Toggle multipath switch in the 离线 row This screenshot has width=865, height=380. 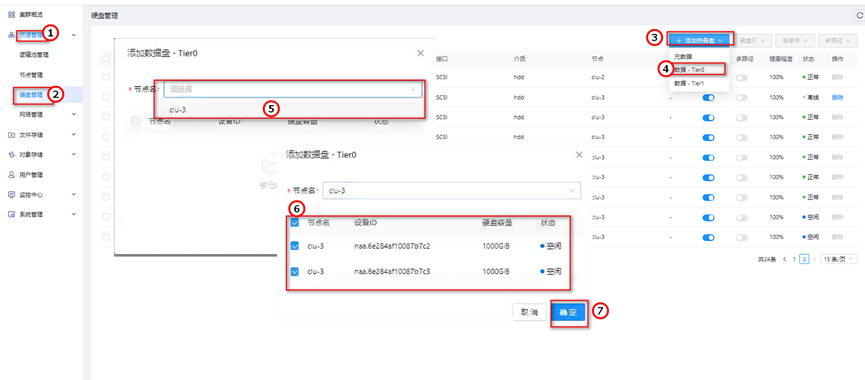click(742, 98)
